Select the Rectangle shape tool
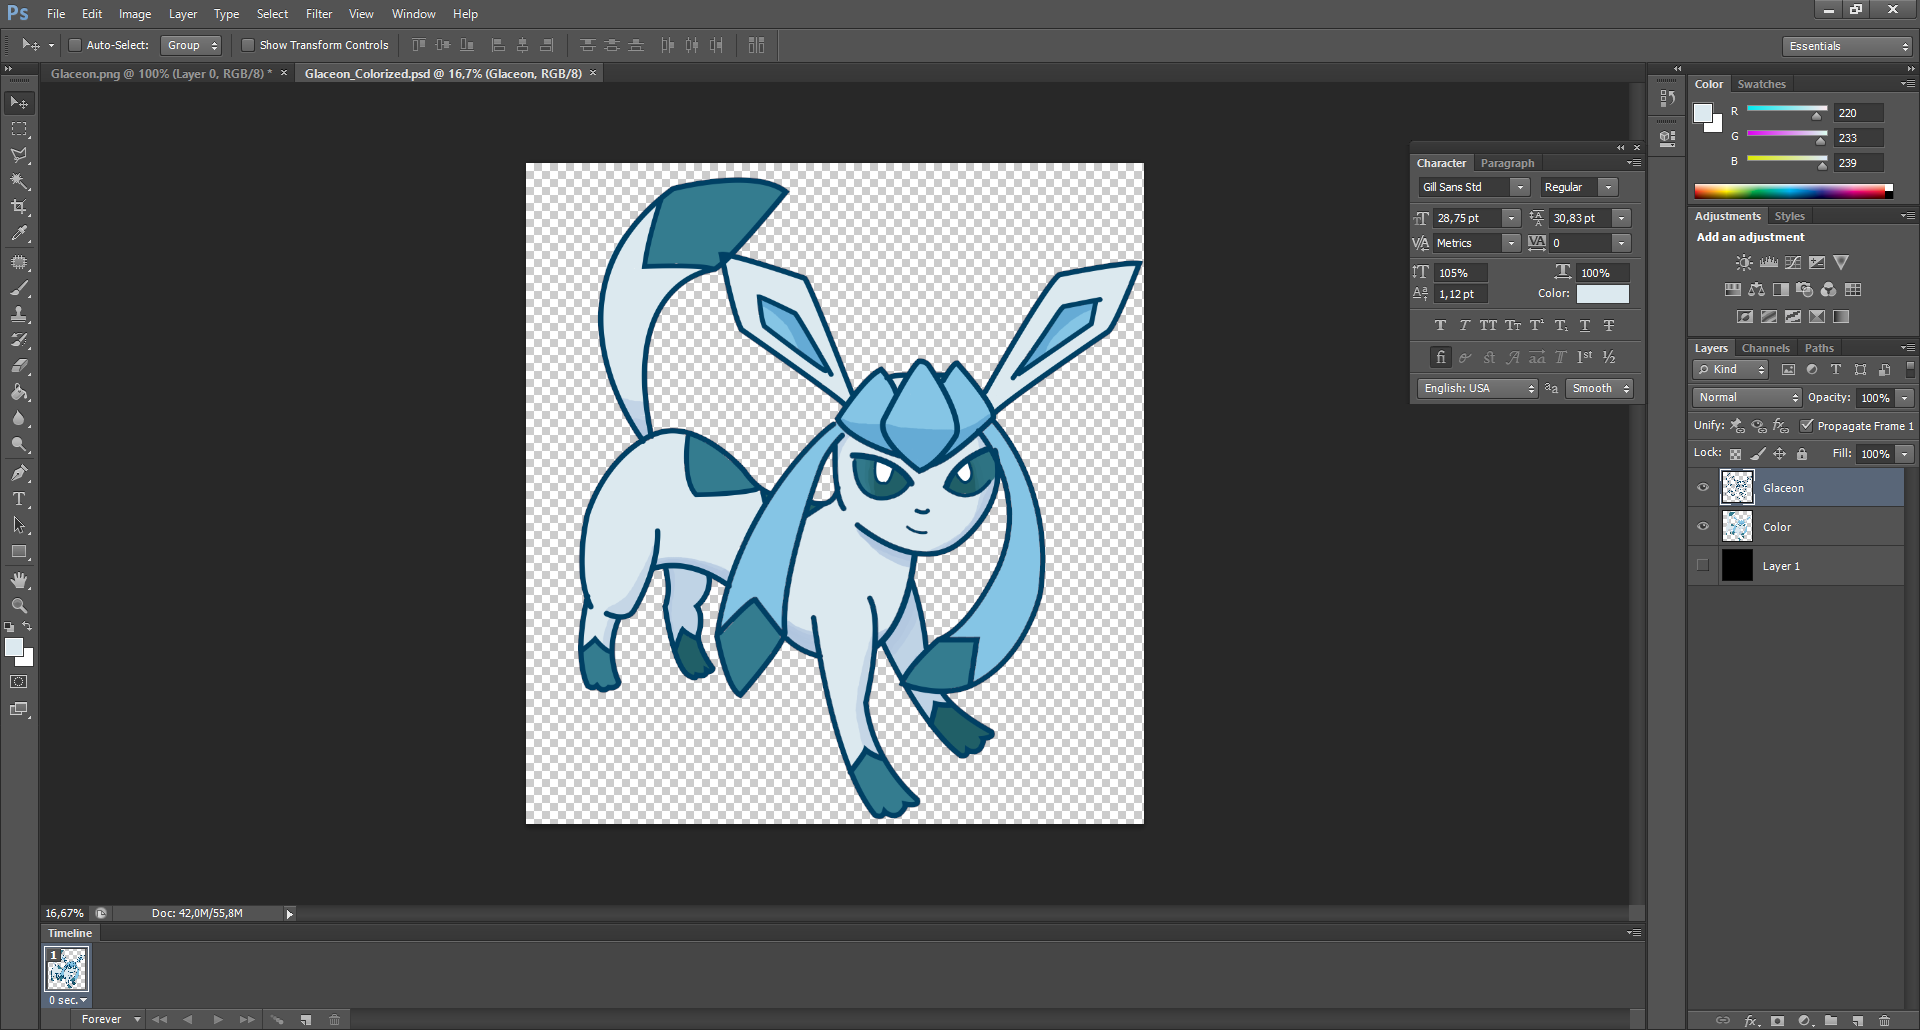 pos(19,551)
